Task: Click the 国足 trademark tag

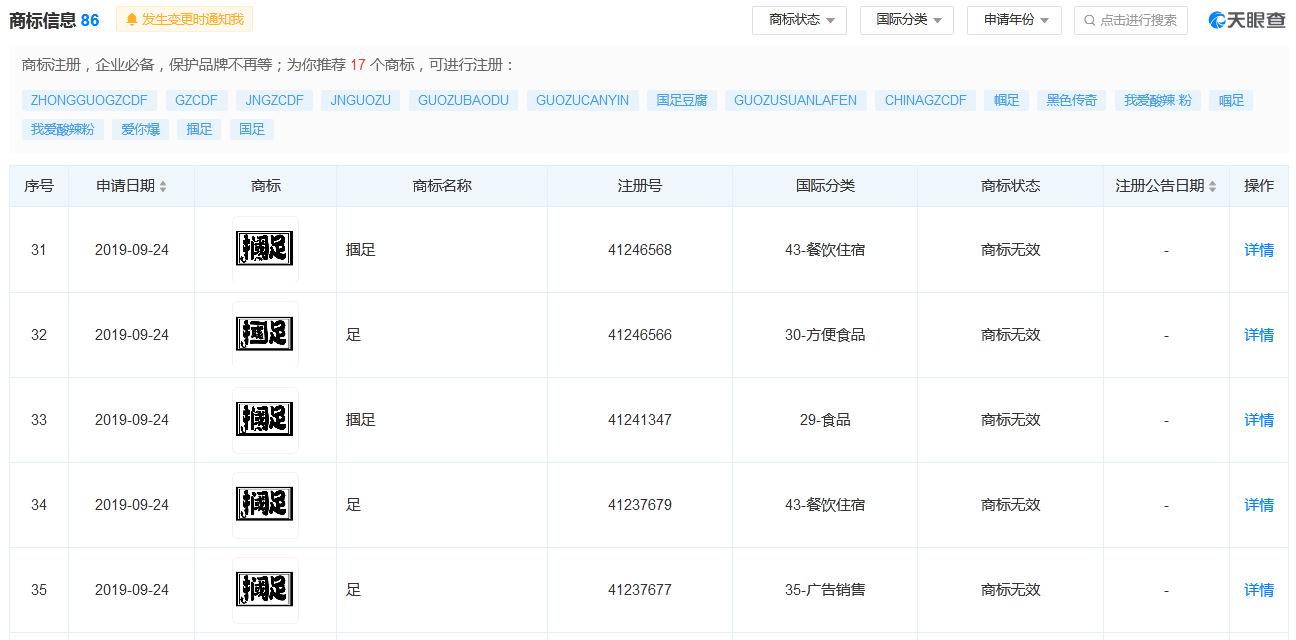Action: click(x=251, y=129)
